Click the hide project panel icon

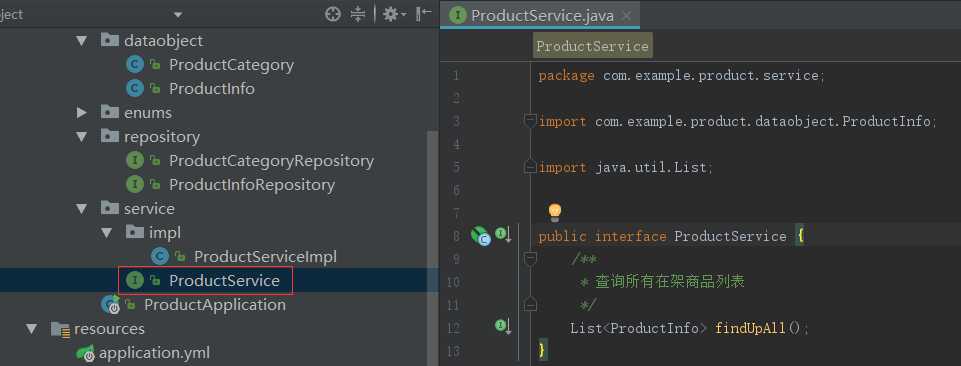[x=424, y=14]
